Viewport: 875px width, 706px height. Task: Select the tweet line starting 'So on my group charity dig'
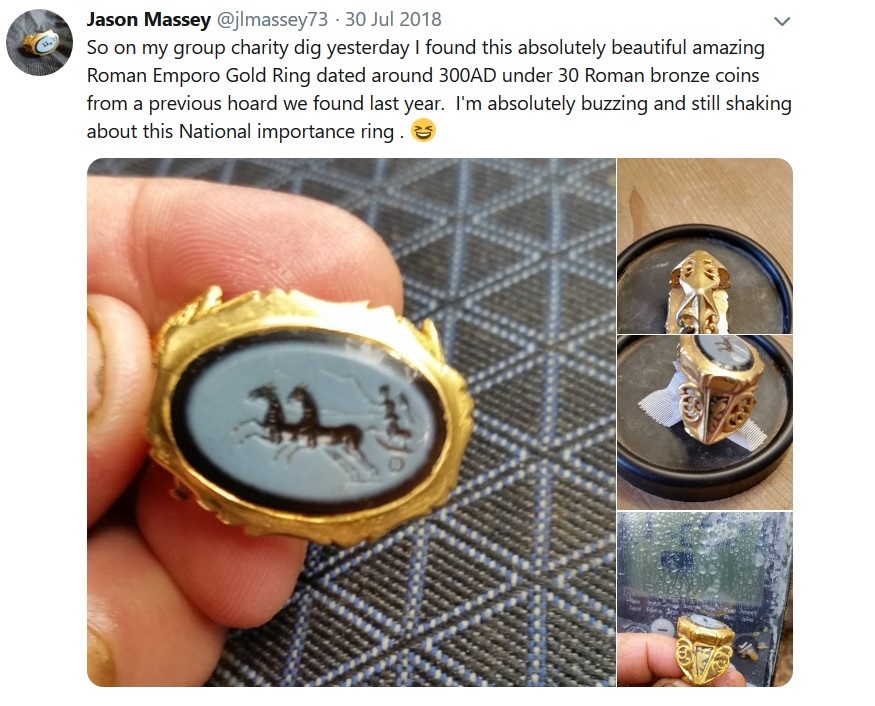pos(425,47)
